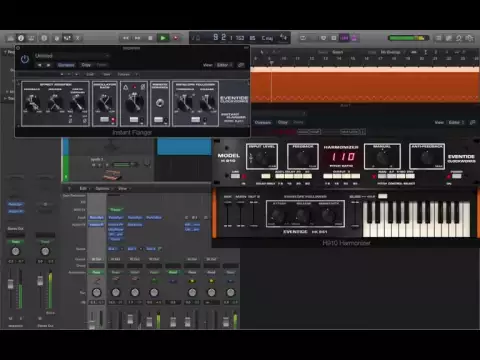The image size is (480, 360).
Task: Toggle the Editors scissors icon
Action: pos(78,38)
